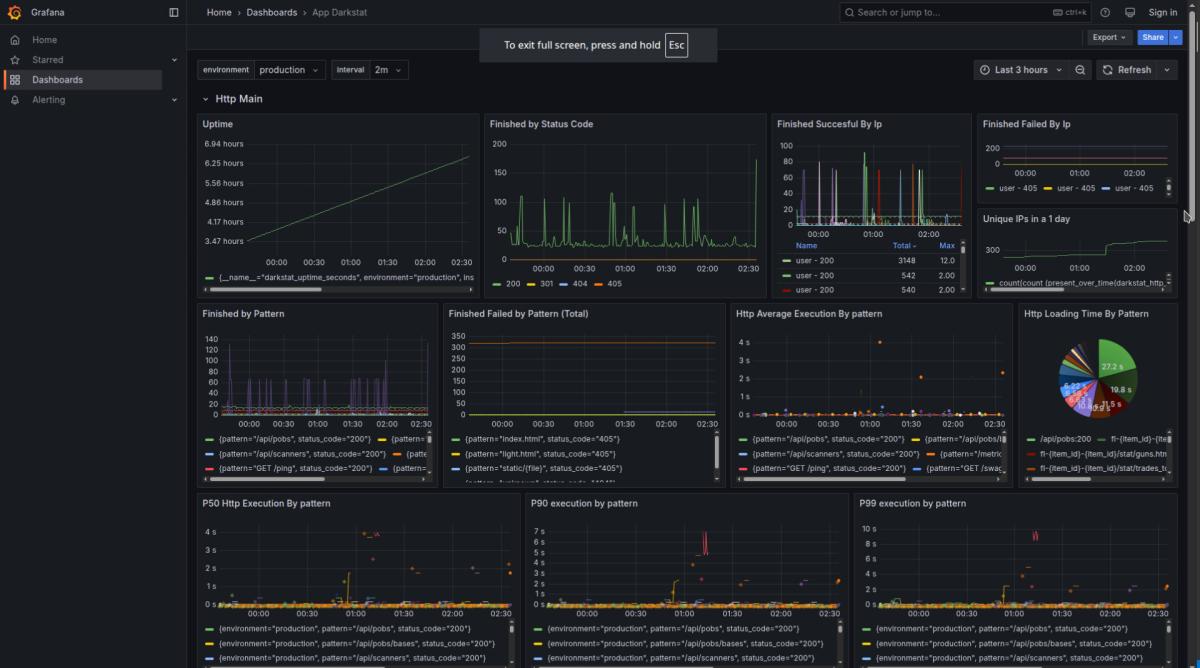Open the refresh interval dropdown arrow
Screen dimensions: 1200x668
[1167, 70]
